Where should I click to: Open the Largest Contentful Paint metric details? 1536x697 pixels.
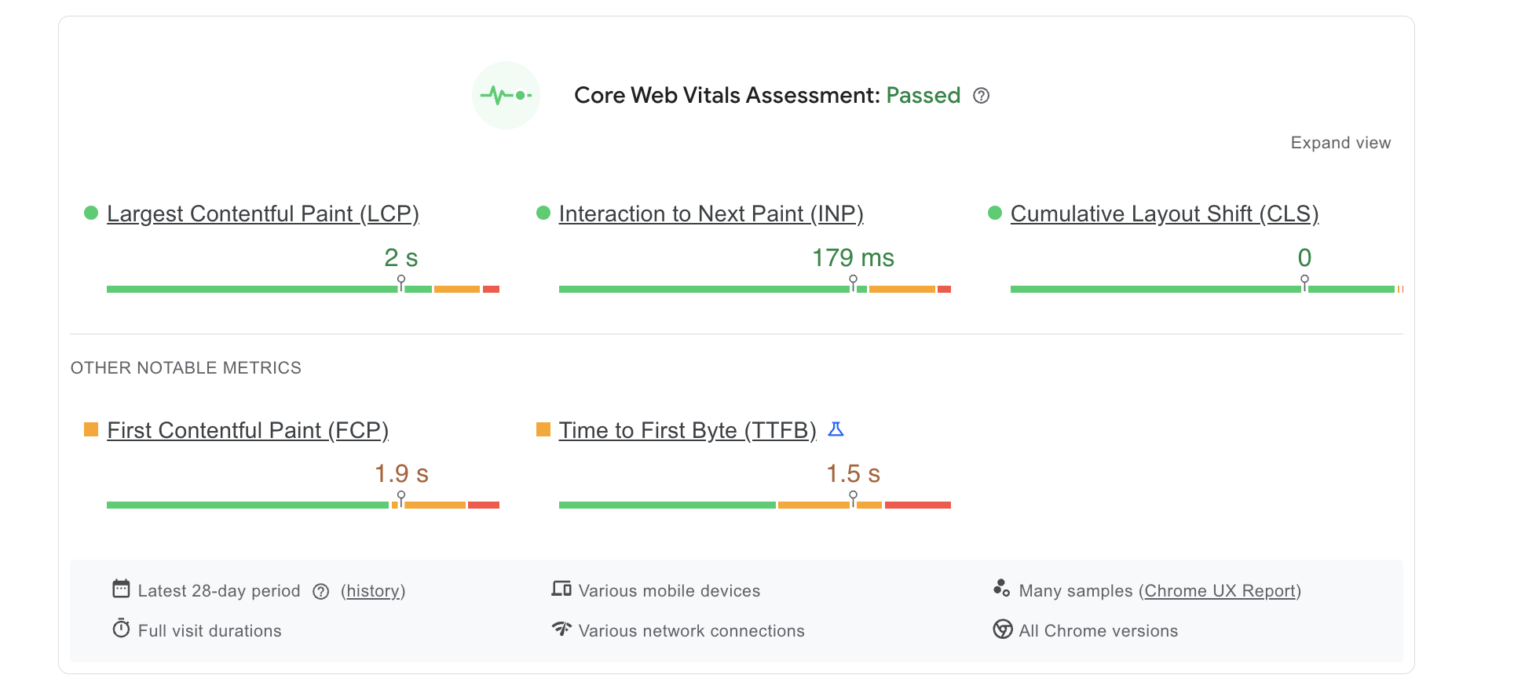coord(263,213)
